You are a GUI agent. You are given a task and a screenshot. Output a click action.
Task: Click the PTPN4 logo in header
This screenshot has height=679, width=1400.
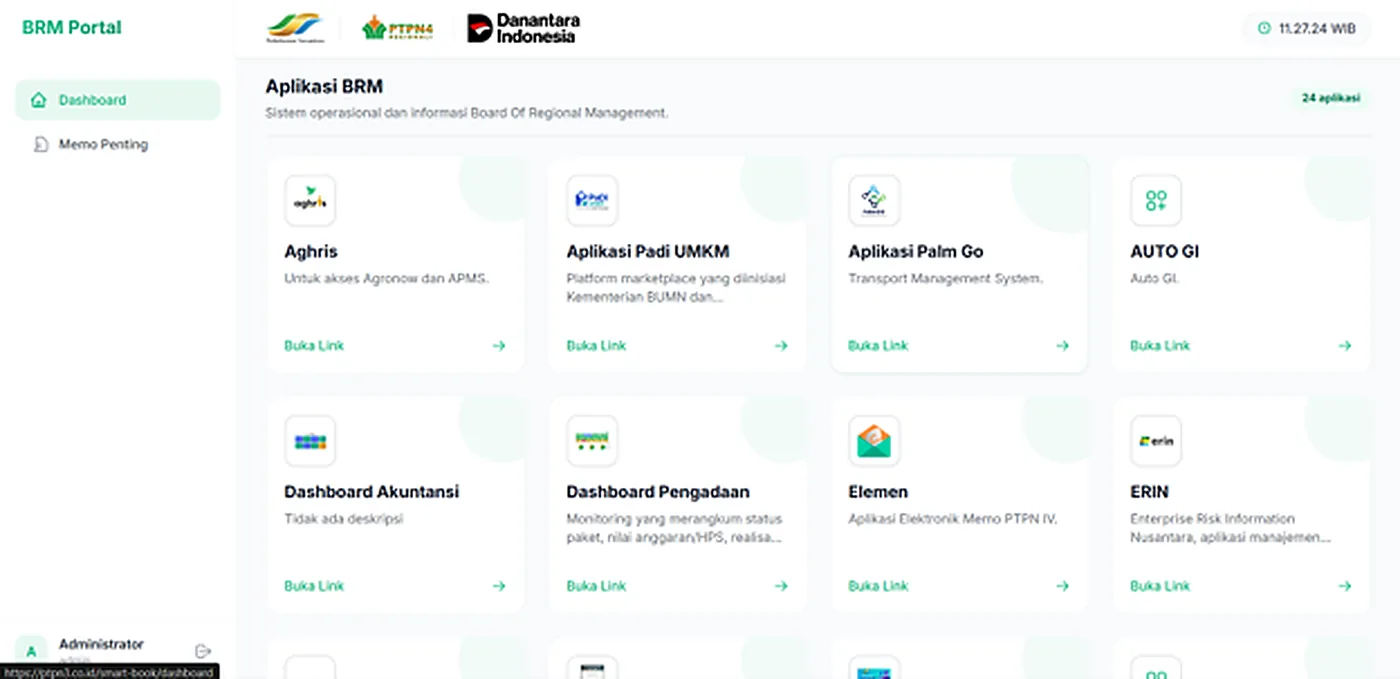pyautogui.click(x=398, y=28)
